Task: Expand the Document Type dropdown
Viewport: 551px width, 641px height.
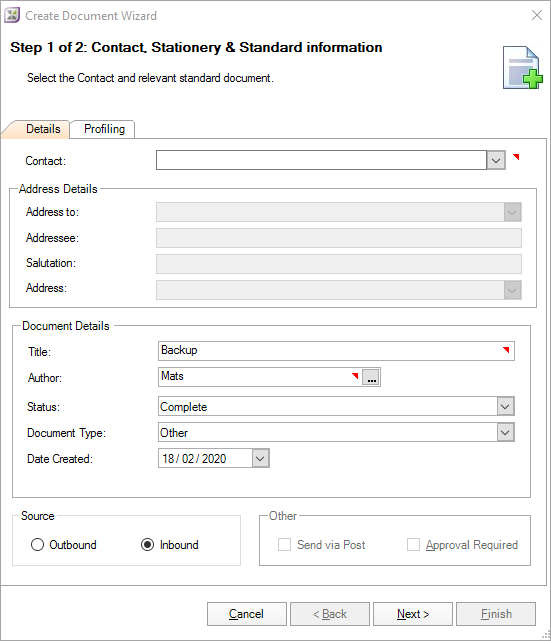Action: 505,433
